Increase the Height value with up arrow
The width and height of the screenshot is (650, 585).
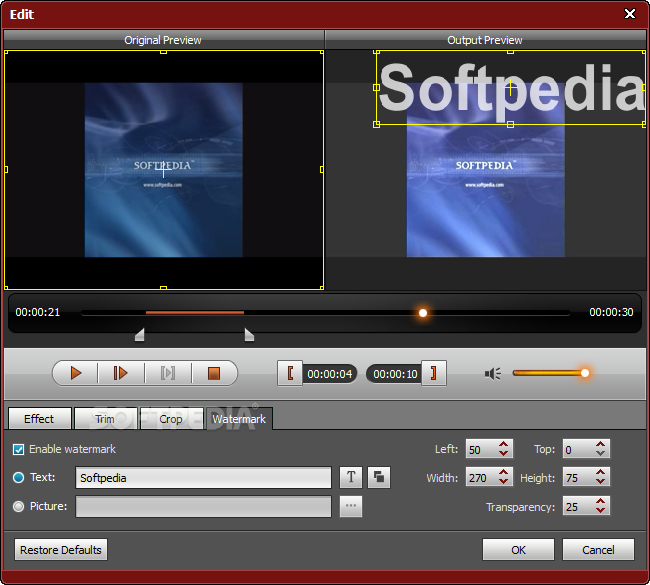point(600,472)
